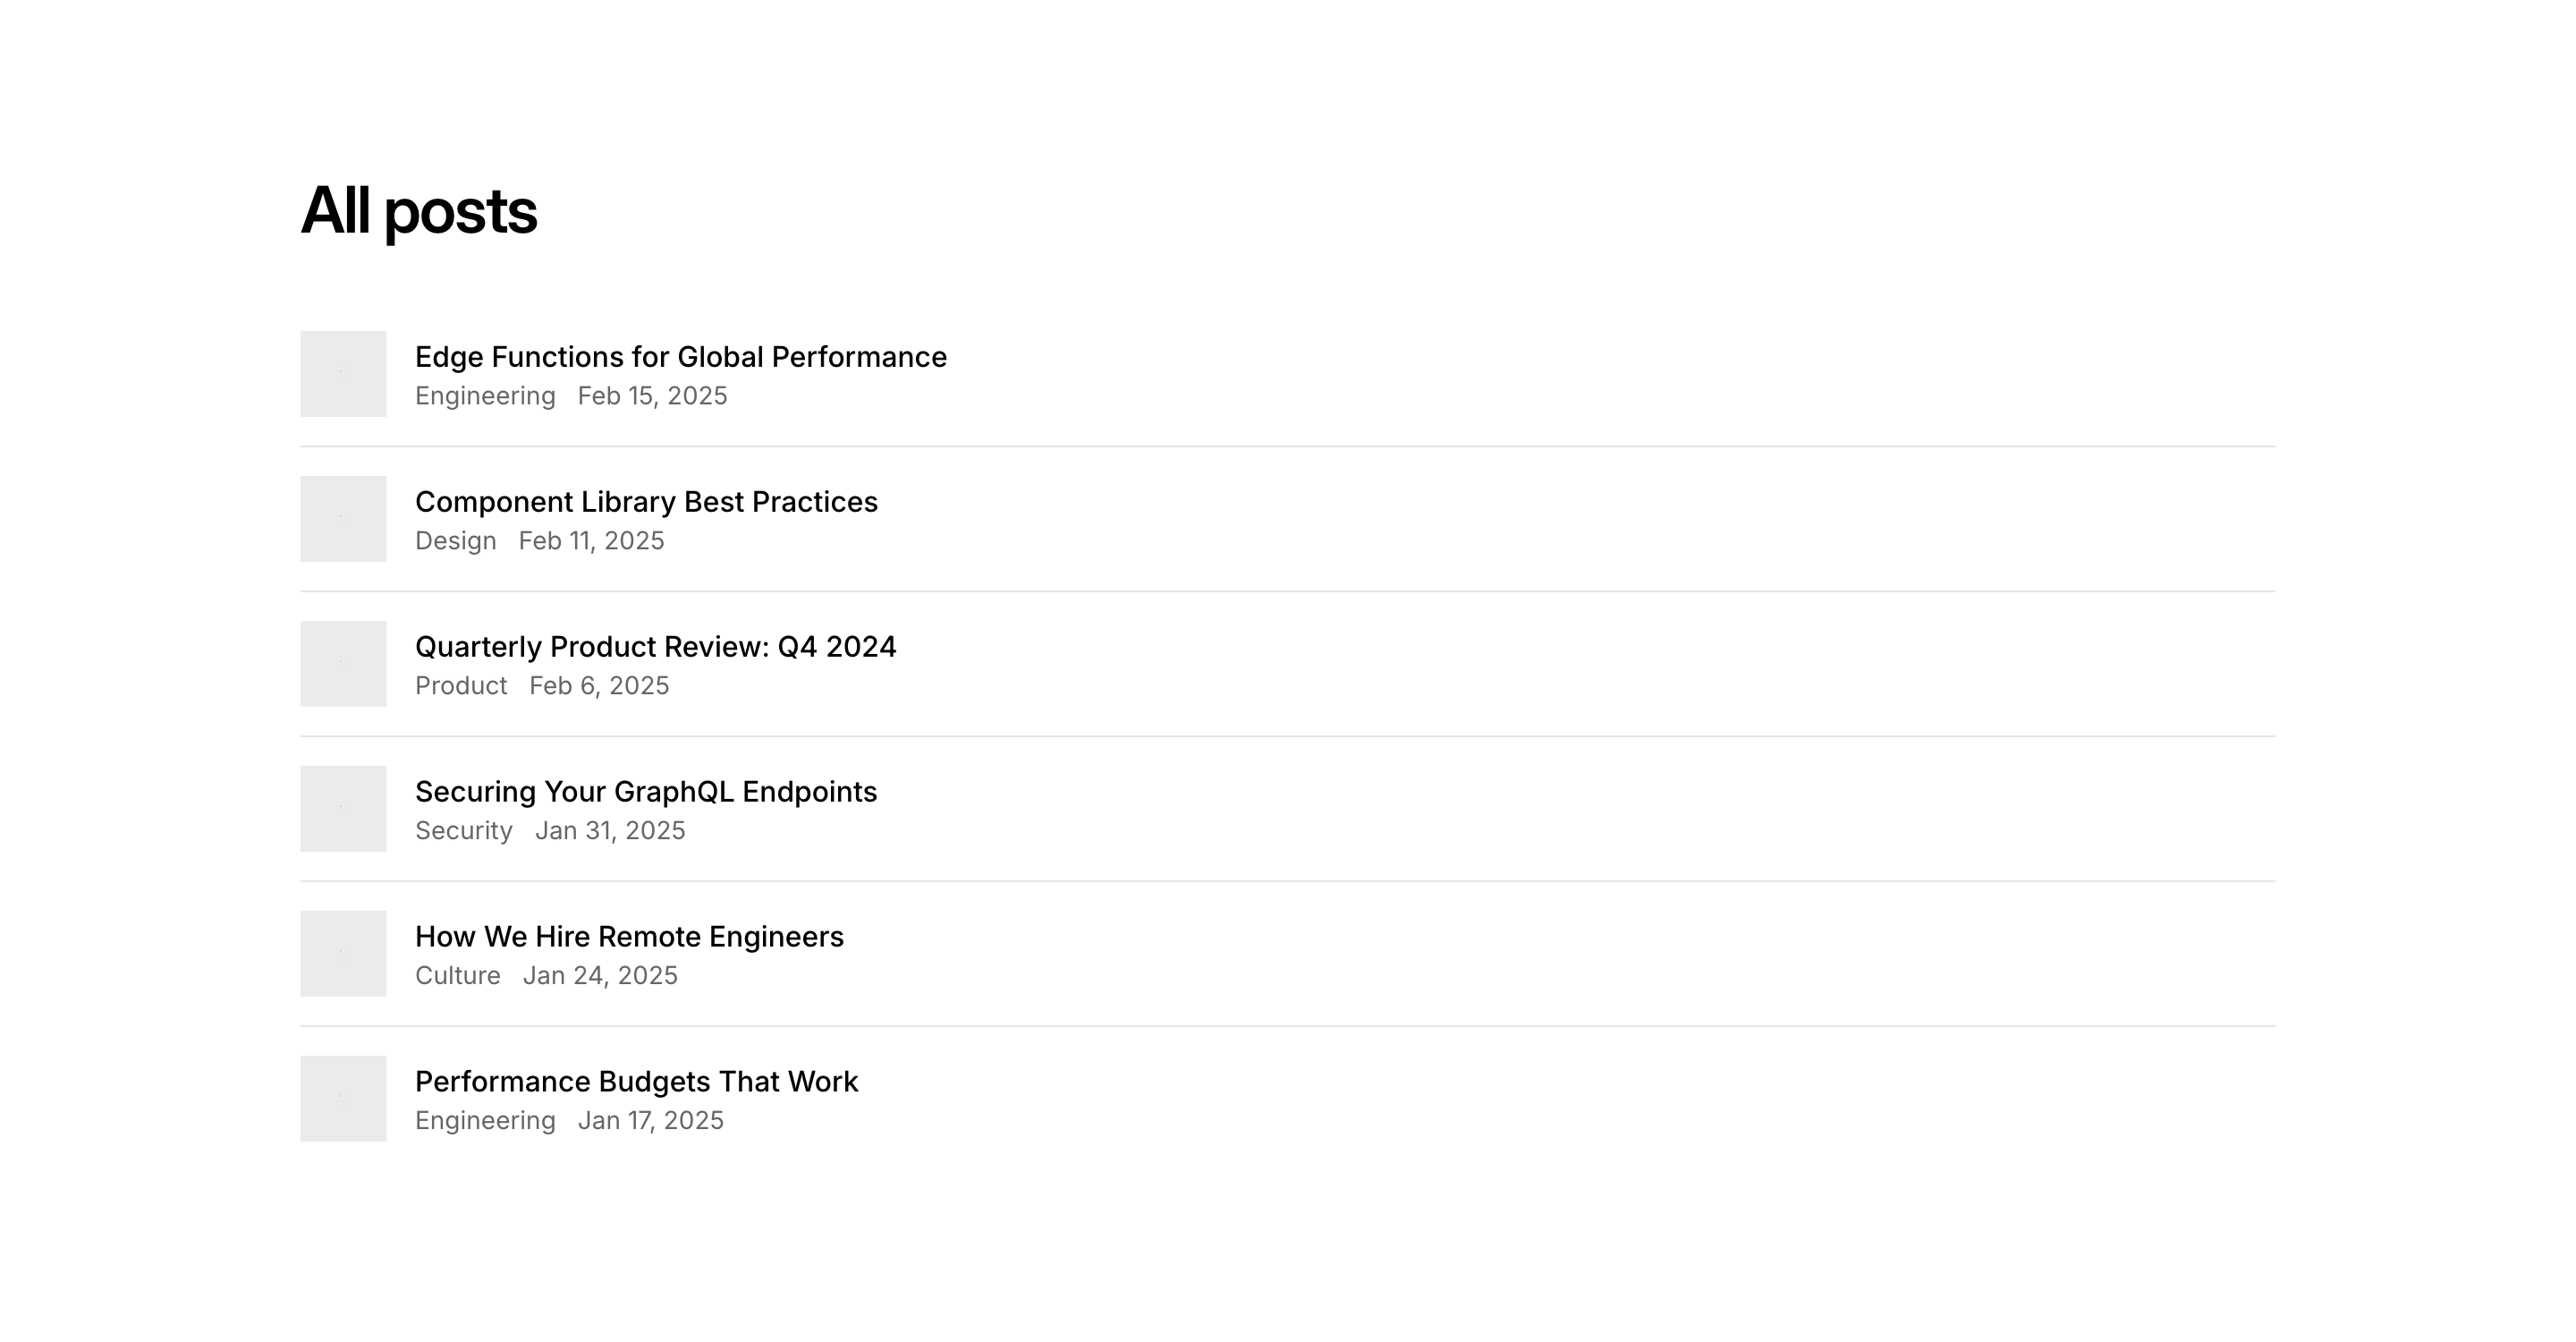Click the Edge Functions post thumbnail

(x=343, y=374)
